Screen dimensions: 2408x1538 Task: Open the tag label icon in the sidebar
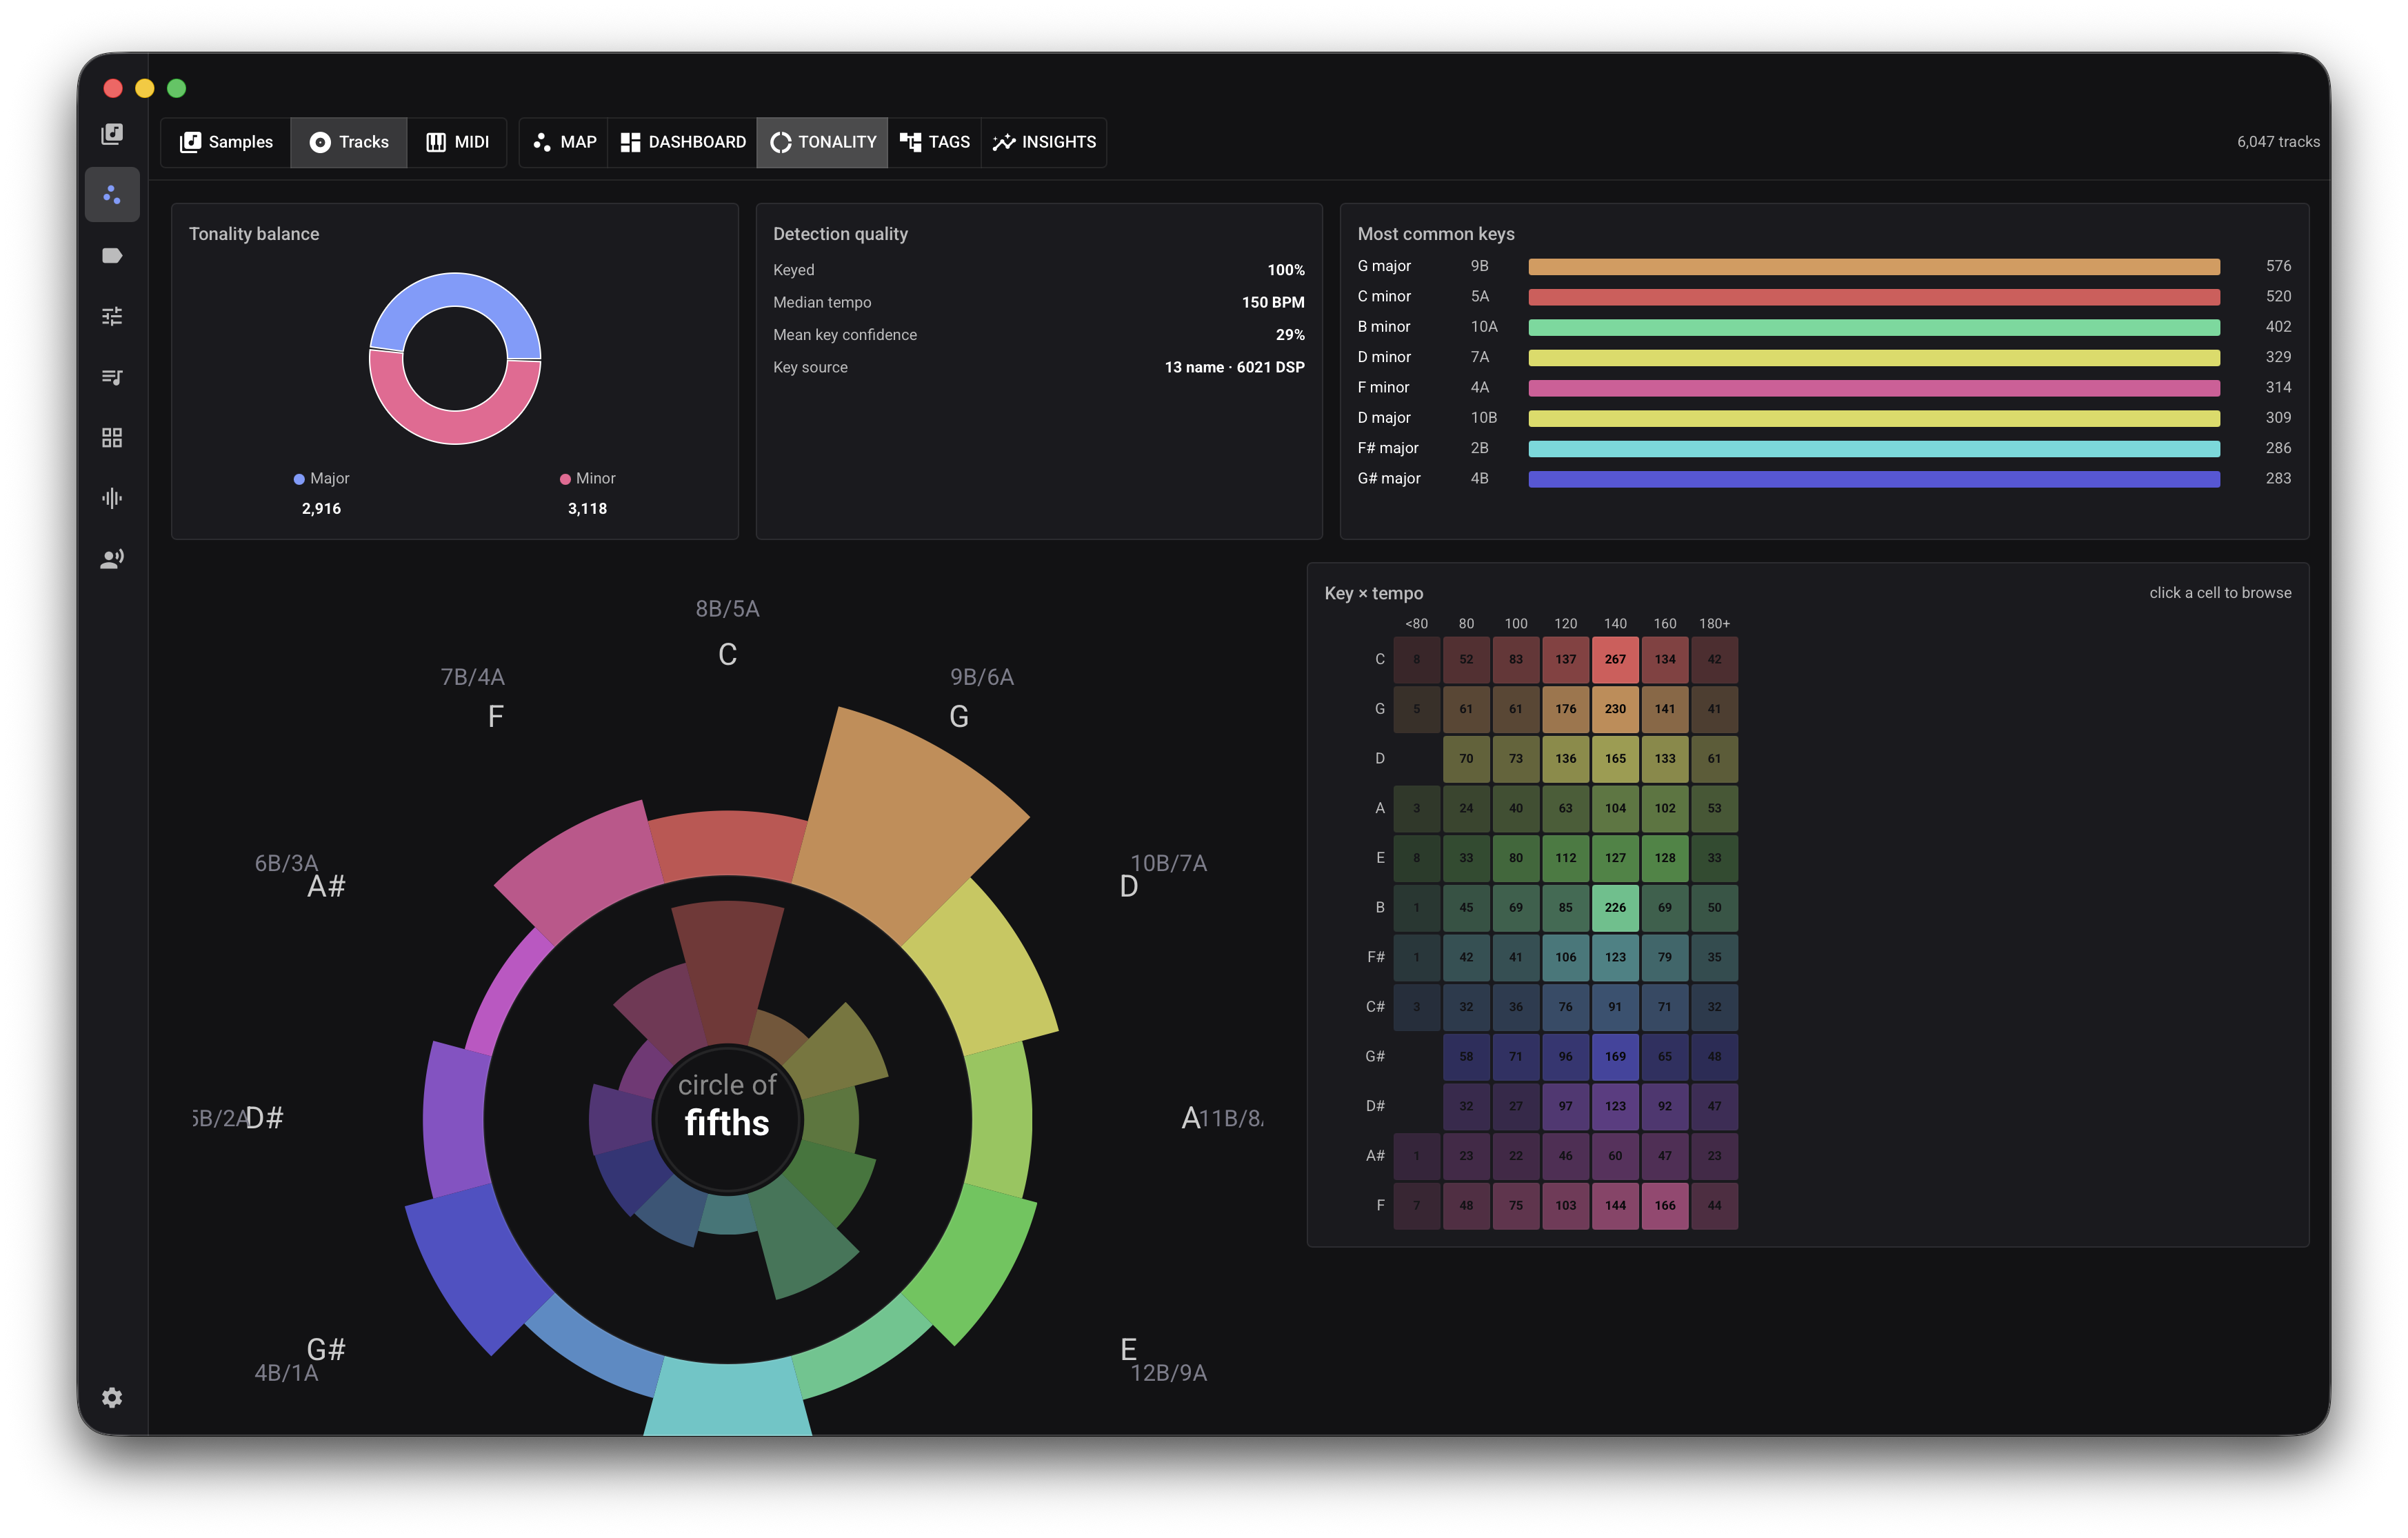click(112, 255)
